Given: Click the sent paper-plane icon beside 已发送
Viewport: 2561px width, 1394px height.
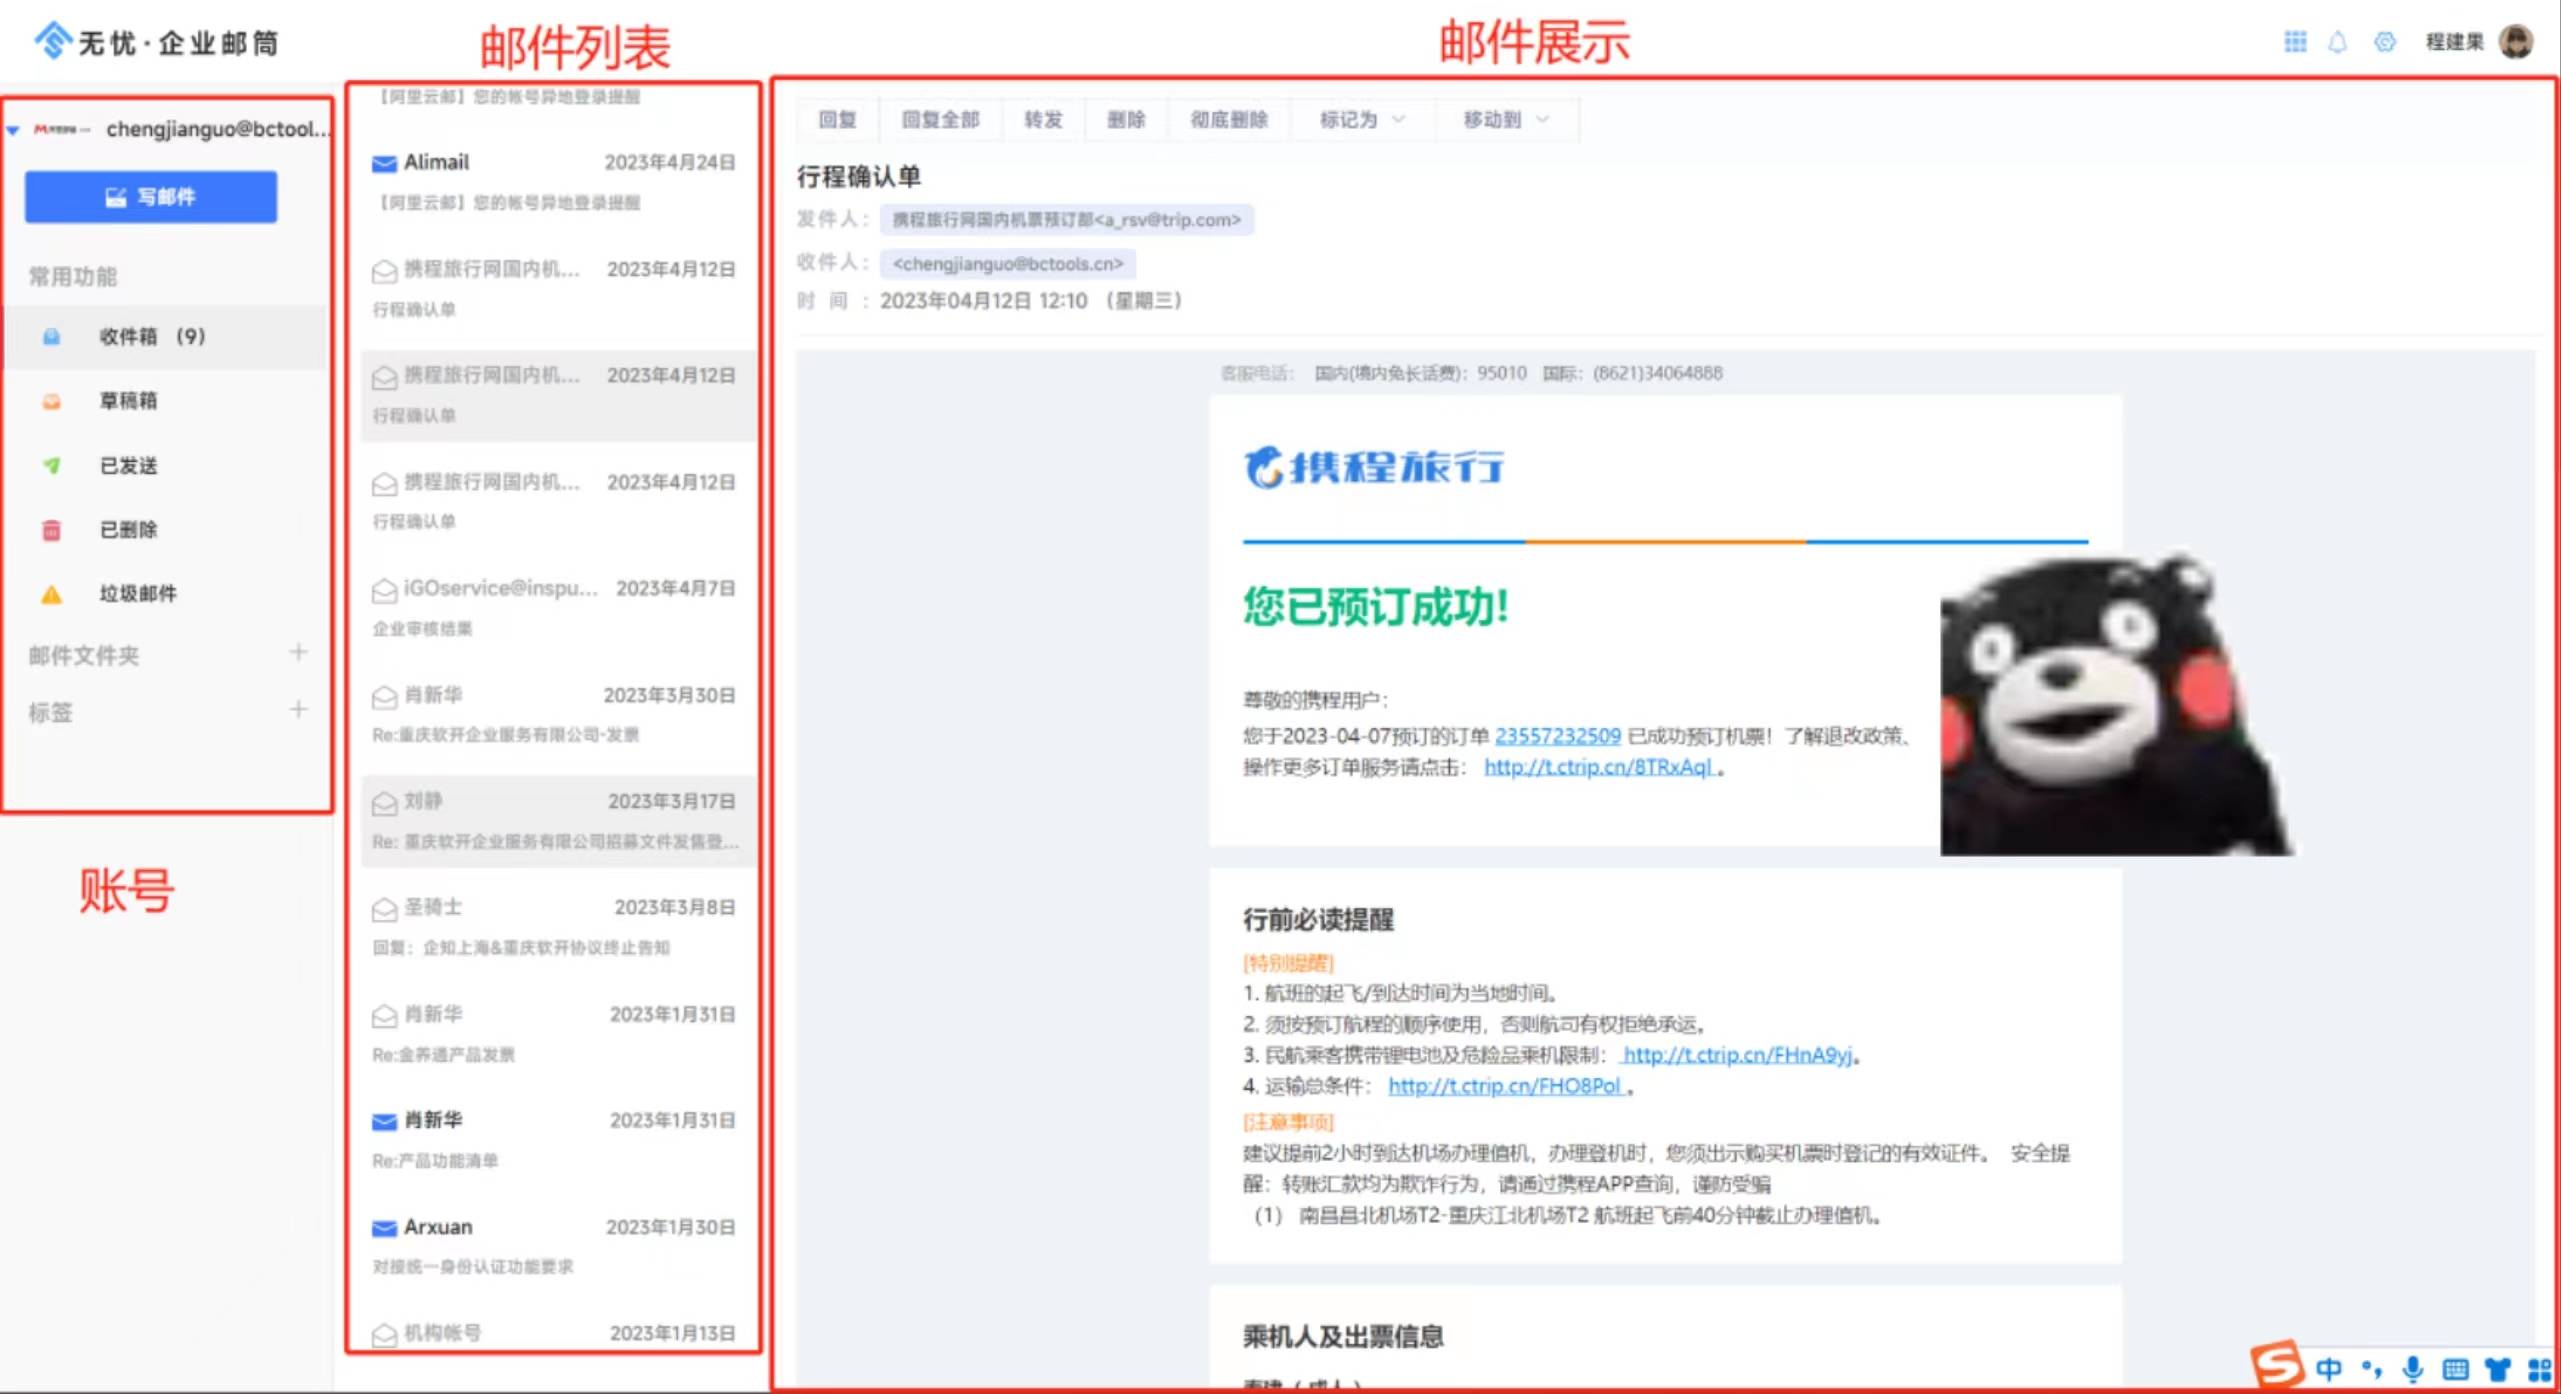Looking at the screenshot, I should point(51,465).
